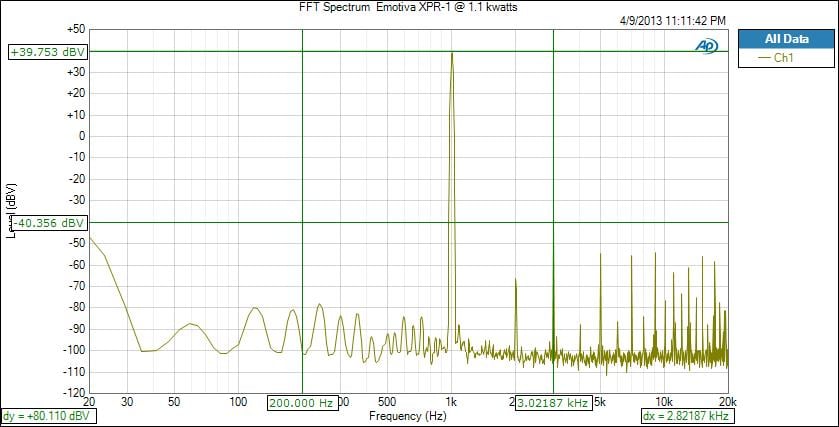The width and height of the screenshot is (839, 427).
Task: Select the Ch1 legend entry
Action: click(784, 58)
